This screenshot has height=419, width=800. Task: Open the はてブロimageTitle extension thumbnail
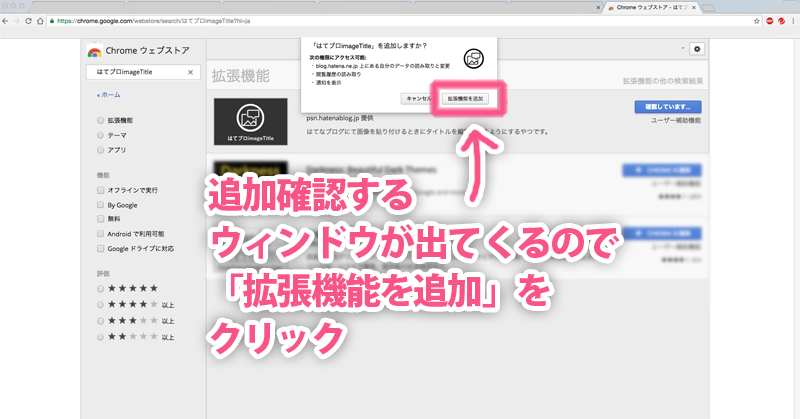251,121
